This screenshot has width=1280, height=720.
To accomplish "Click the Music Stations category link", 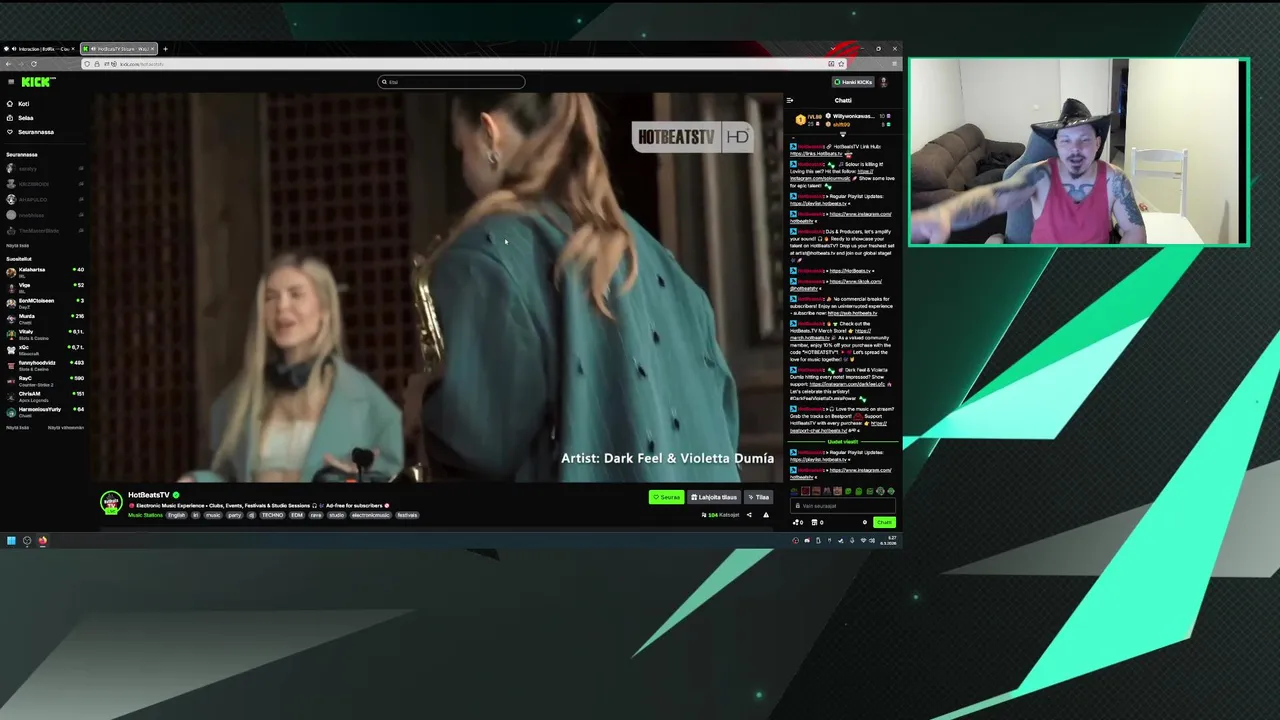I will [145, 515].
